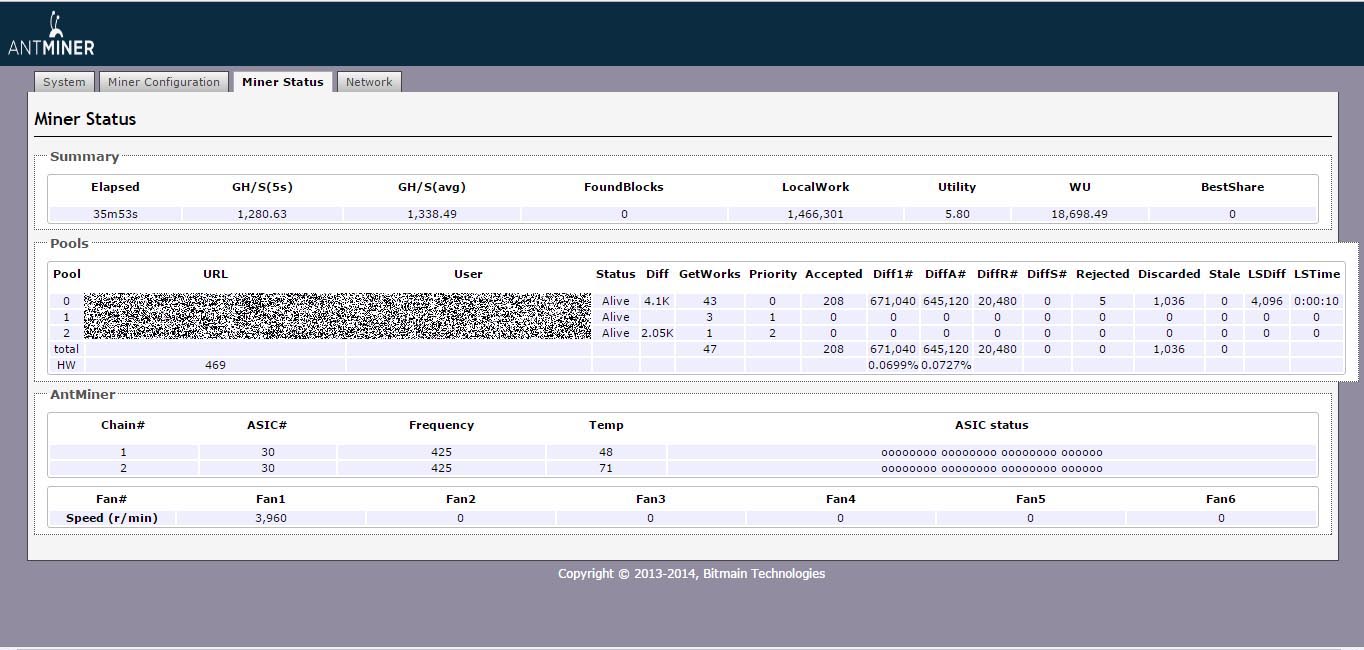Click the GH/S(5s) value 1,280.63

point(262,214)
